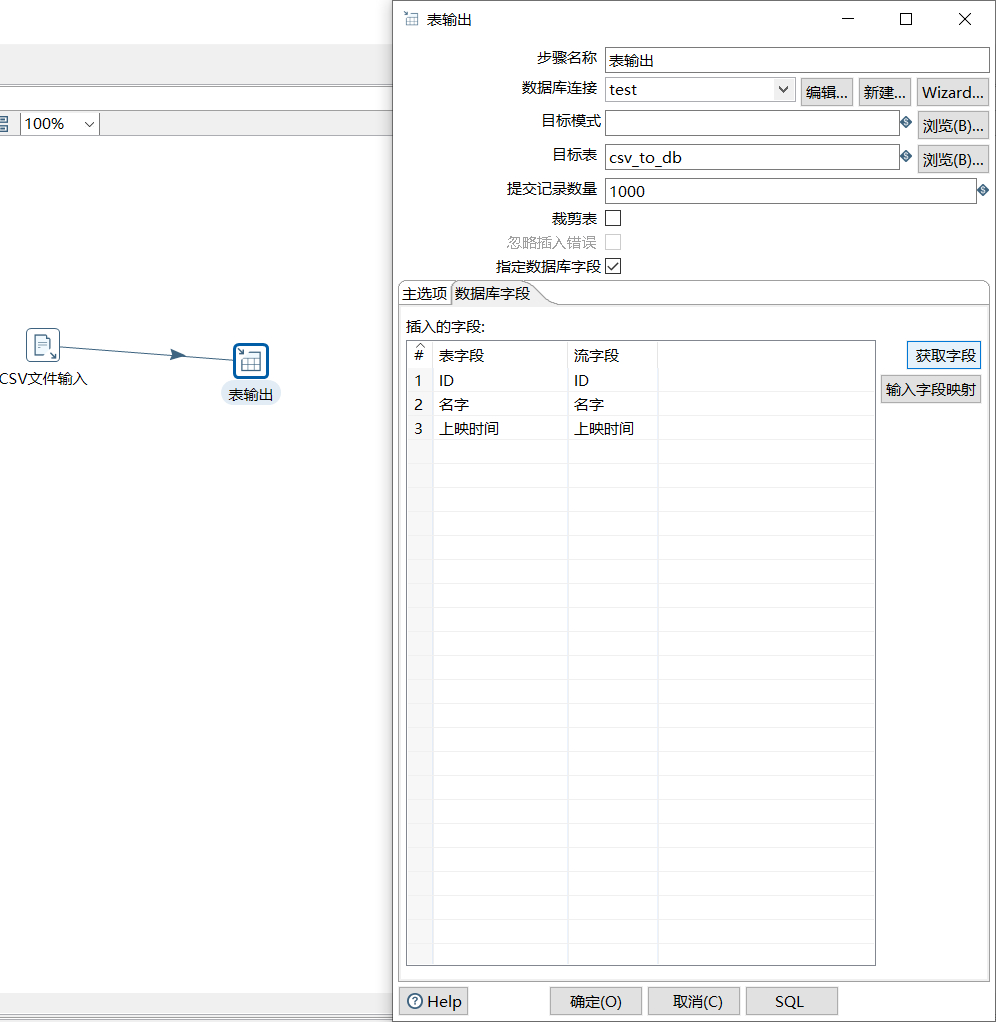This screenshot has height=1022, width=996.
Task: Open the 输入字段映射 mapping dialog
Action: 930,390
